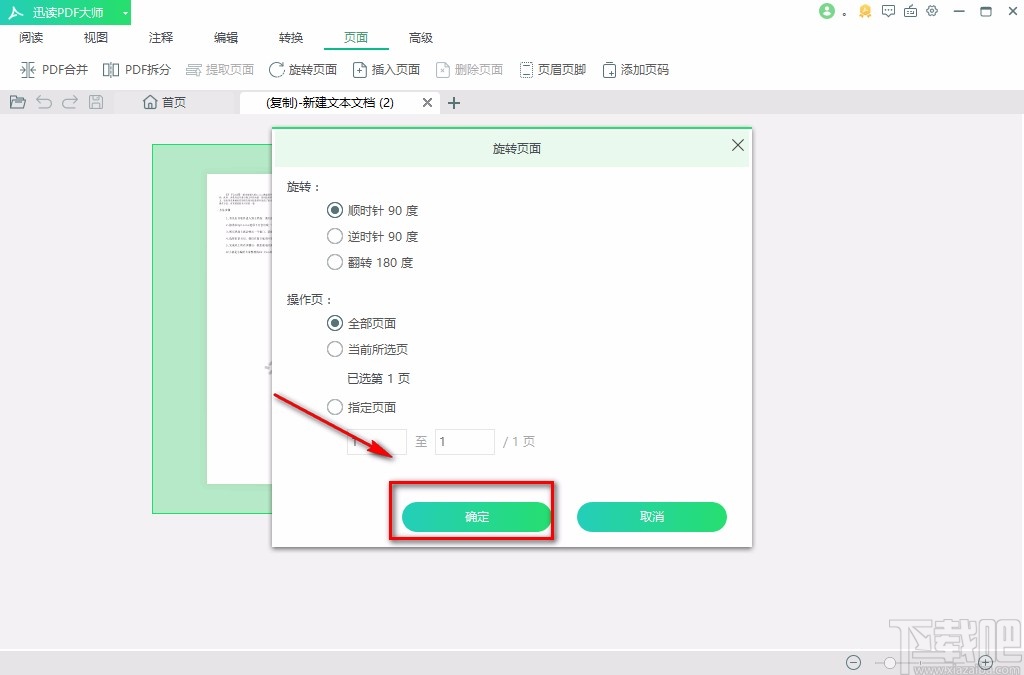Viewport: 1024px width, 675px height.
Task: Open the PDF合并 merge tool
Action: click(x=54, y=69)
